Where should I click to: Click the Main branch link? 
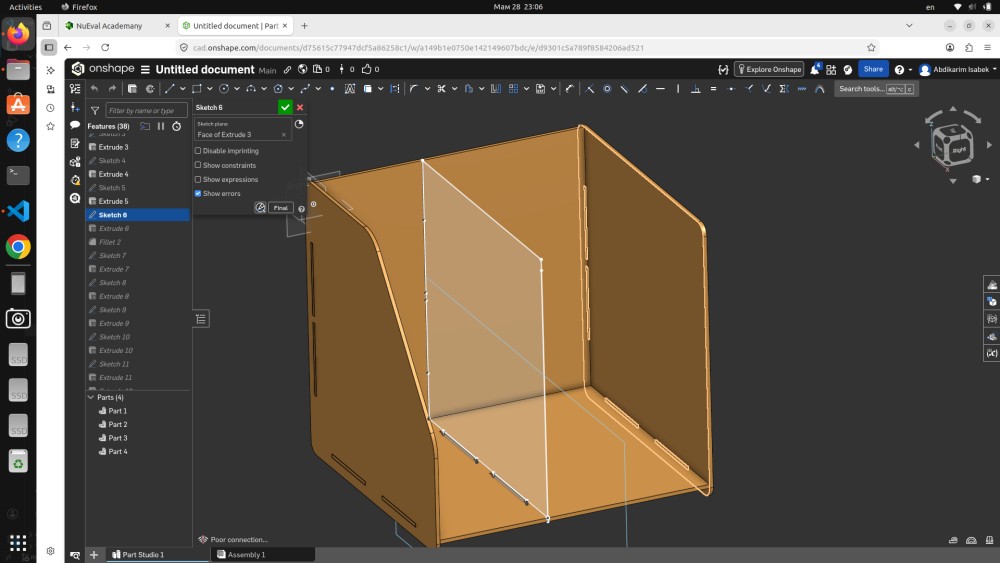[267, 70]
